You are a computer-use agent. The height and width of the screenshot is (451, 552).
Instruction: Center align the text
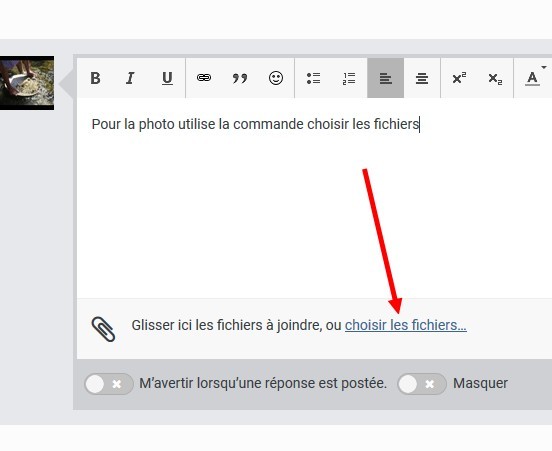tap(422, 78)
